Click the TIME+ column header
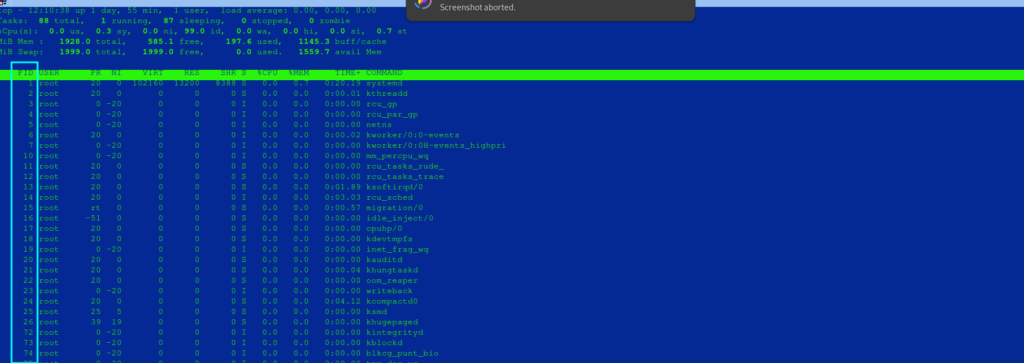The height and width of the screenshot is (363, 1024). [347, 73]
